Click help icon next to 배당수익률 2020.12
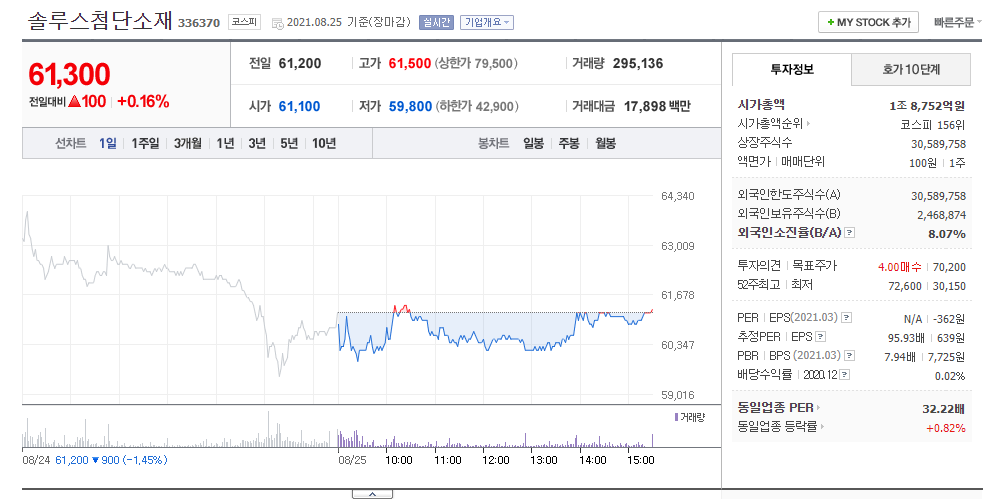Image resolution: width=994 pixels, height=499 pixels. click(844, 375)
